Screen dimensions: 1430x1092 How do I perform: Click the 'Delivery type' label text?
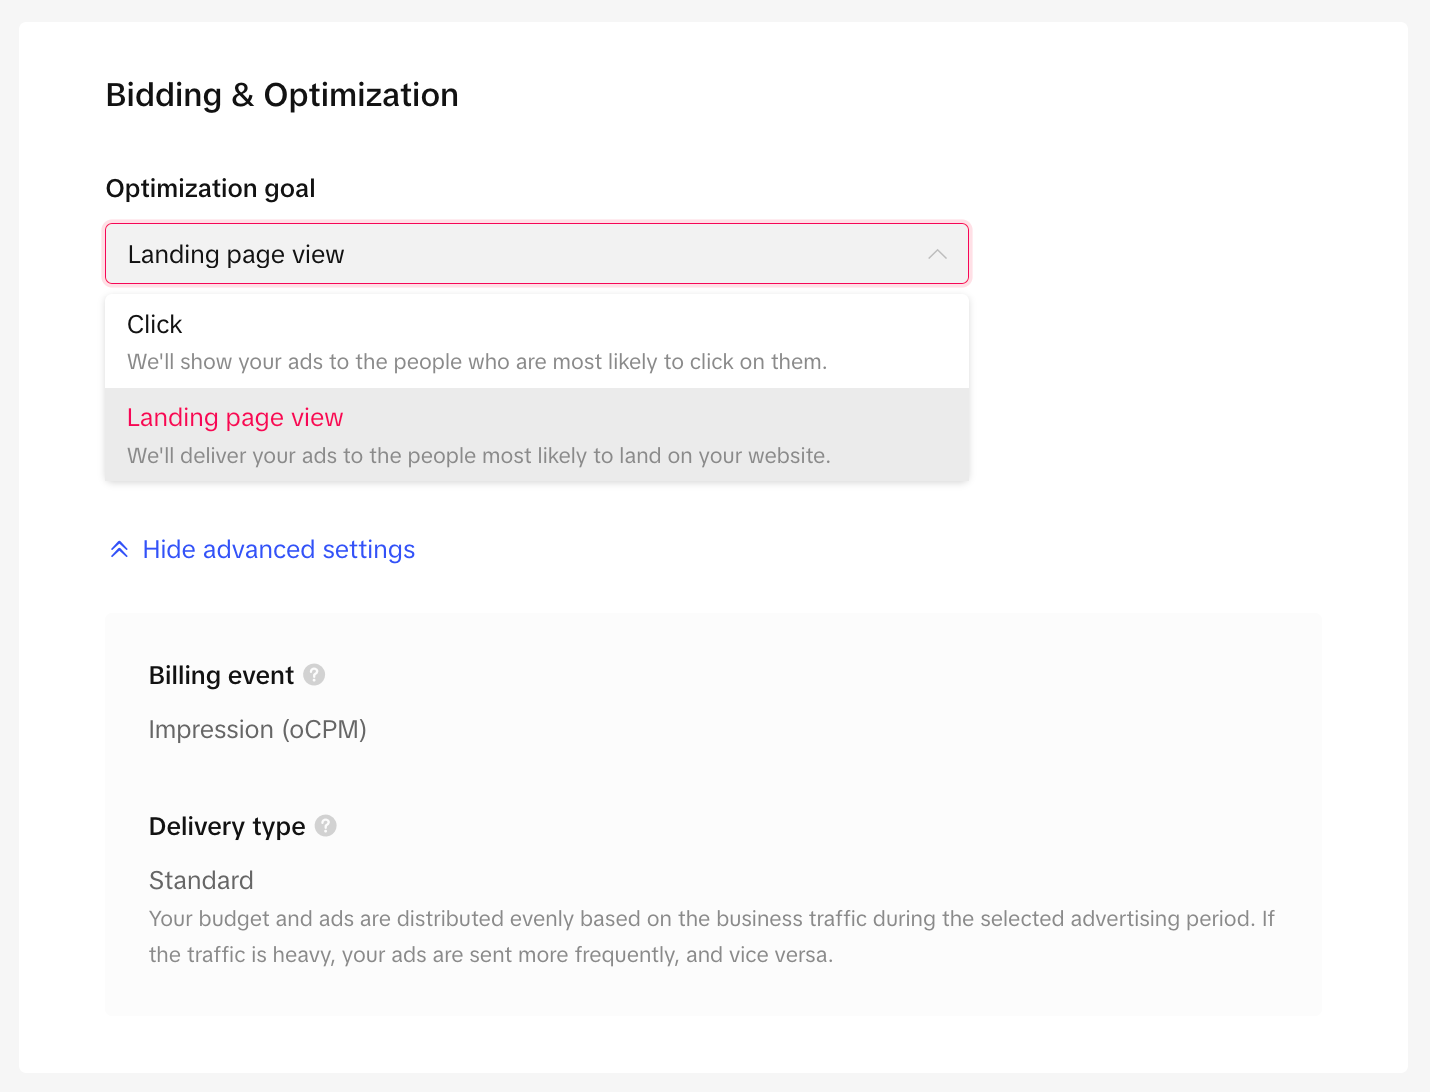[227, 827]
